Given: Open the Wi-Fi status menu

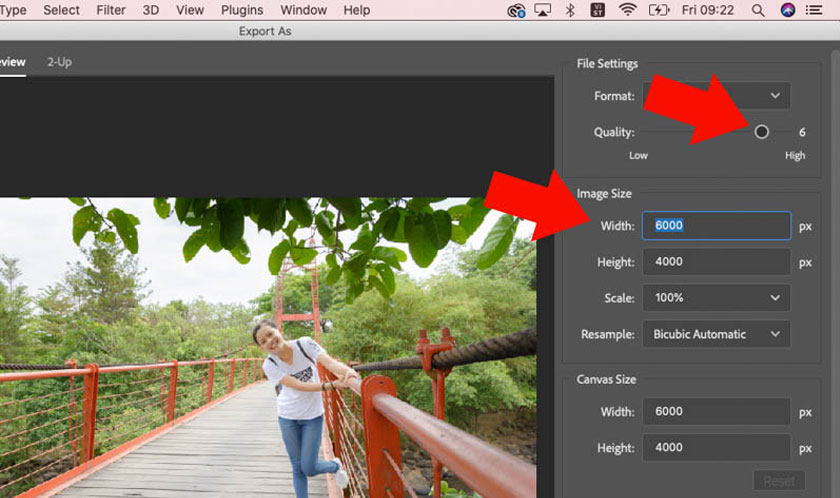Looking at the screenshot, I should pyautogui.click(x=627, y=10).
